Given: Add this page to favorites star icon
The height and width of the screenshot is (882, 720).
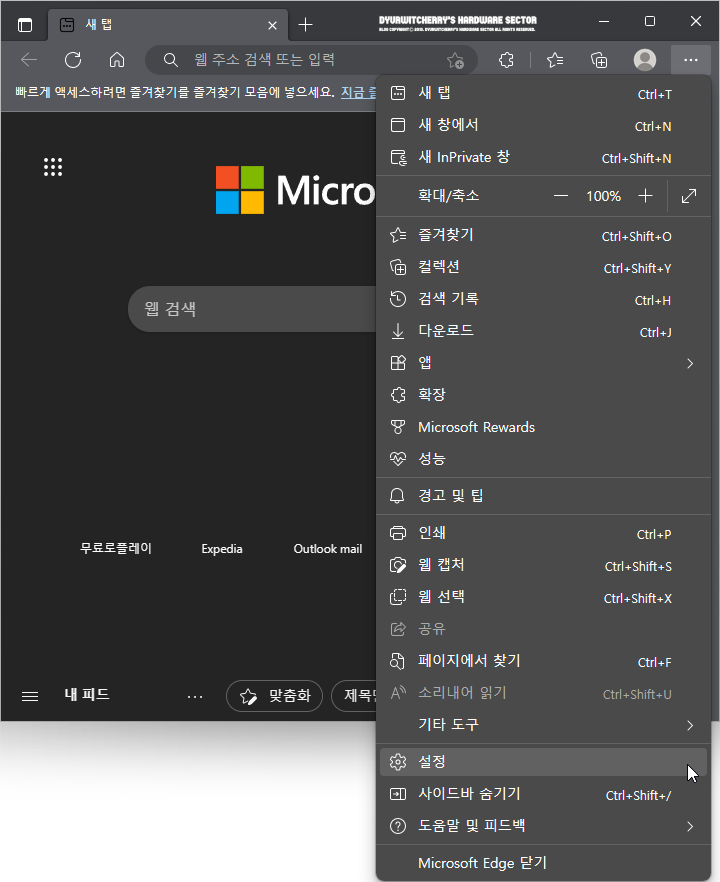Looking at the screenshot, I should pyautogui.click(x=455, y=60).
